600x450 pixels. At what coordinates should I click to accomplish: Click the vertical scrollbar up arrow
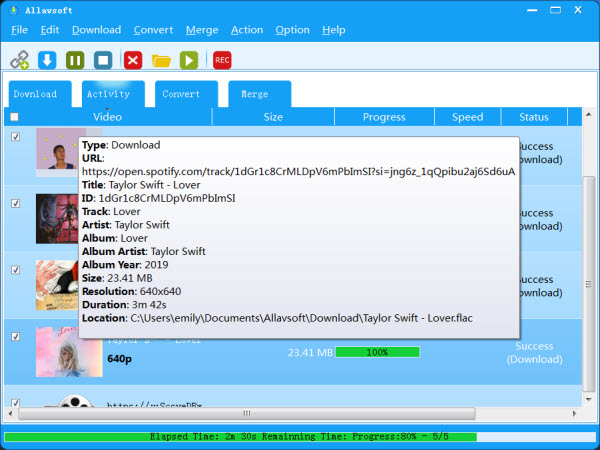(589, 114)
